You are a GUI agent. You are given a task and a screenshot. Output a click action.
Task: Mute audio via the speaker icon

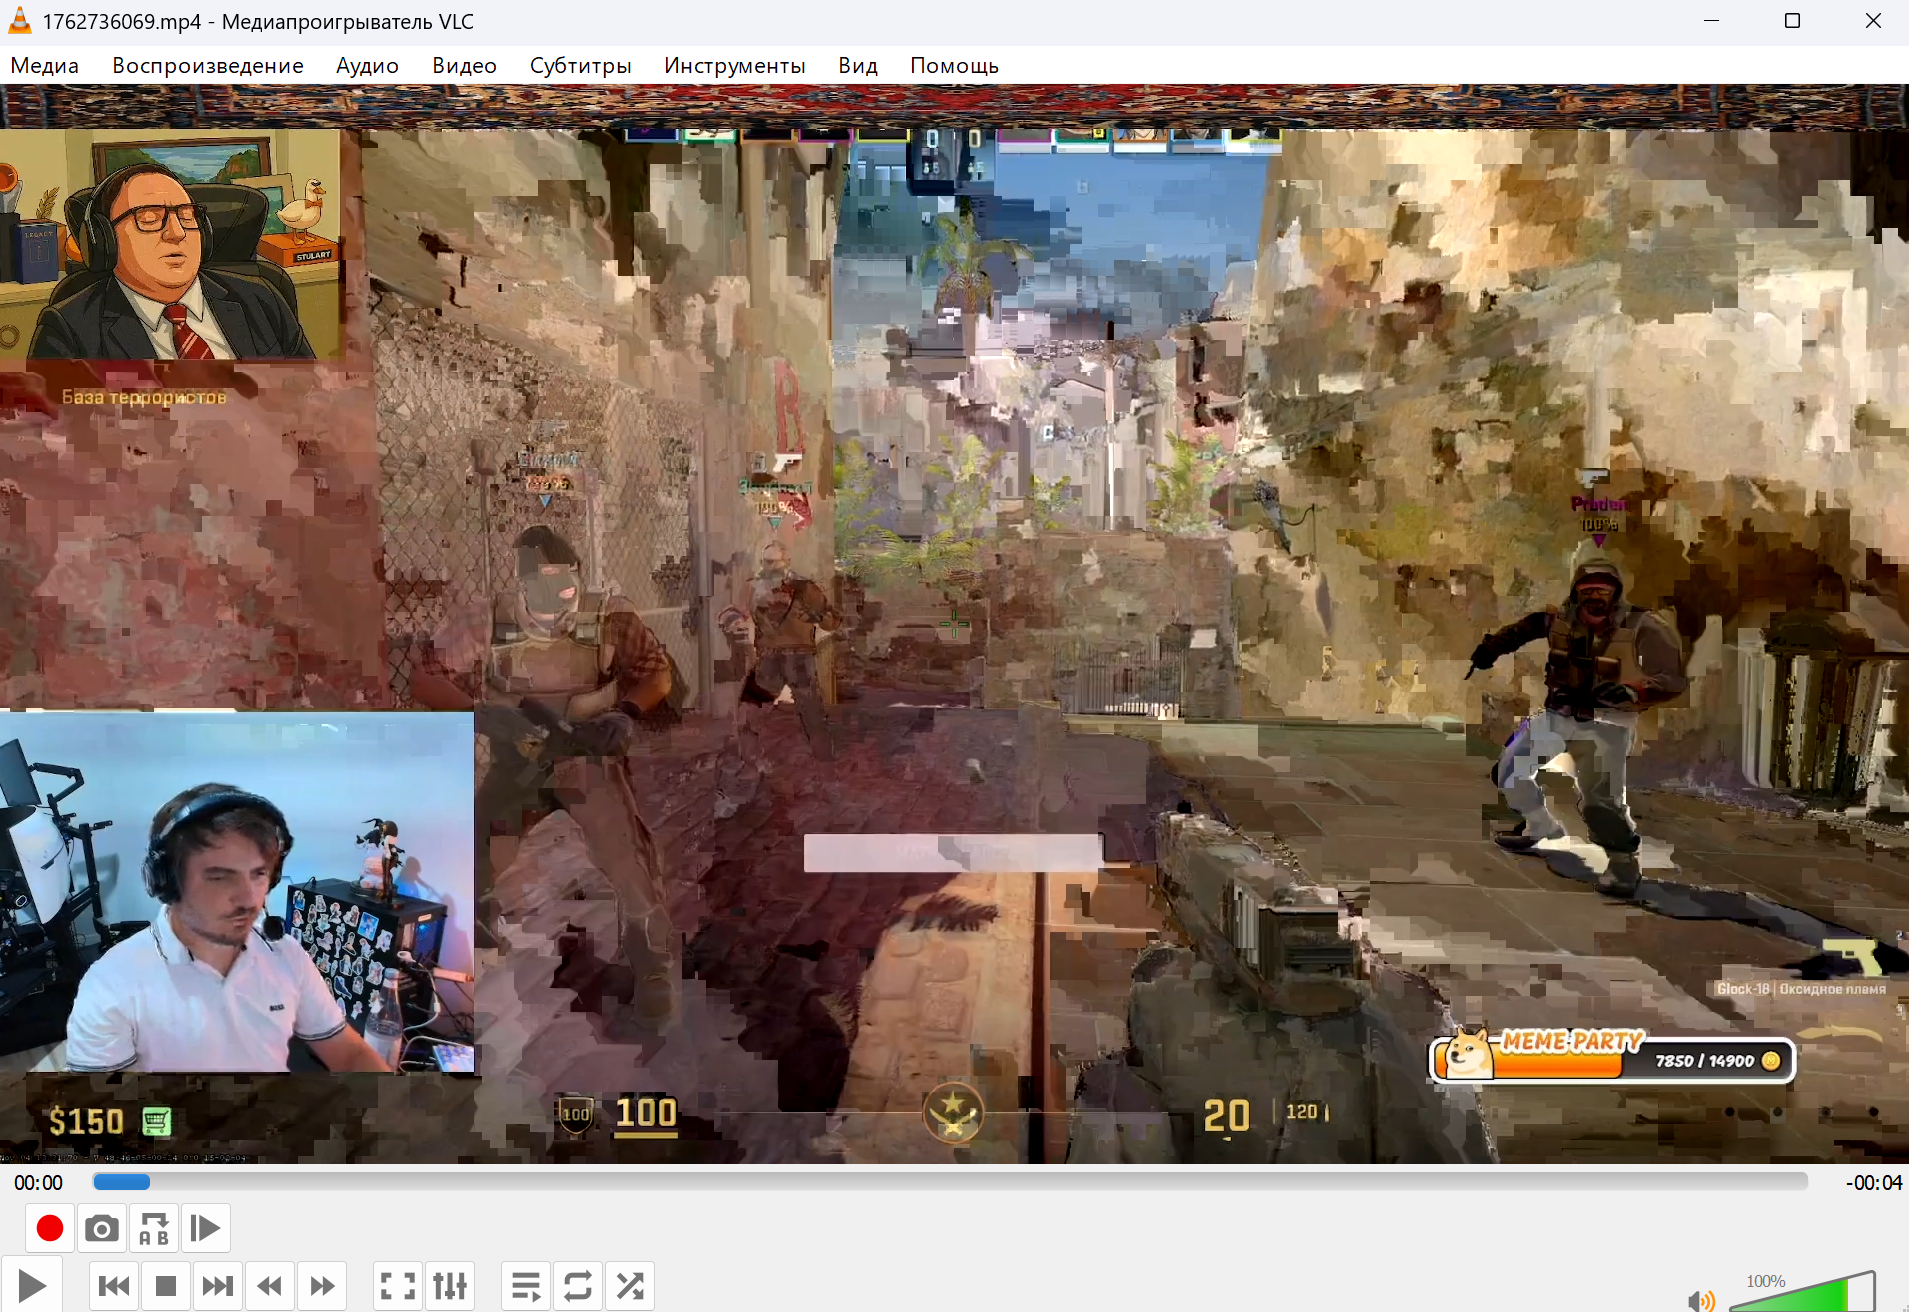(x=1700, y=1300)
